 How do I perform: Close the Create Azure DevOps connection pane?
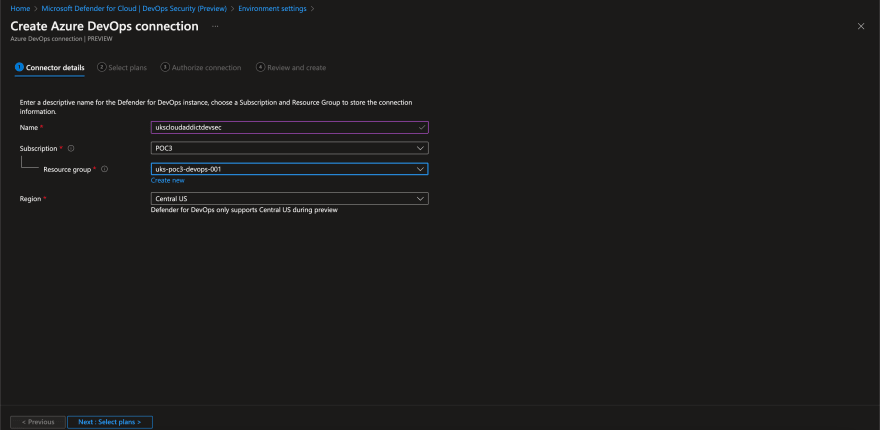tap(861, 26)
